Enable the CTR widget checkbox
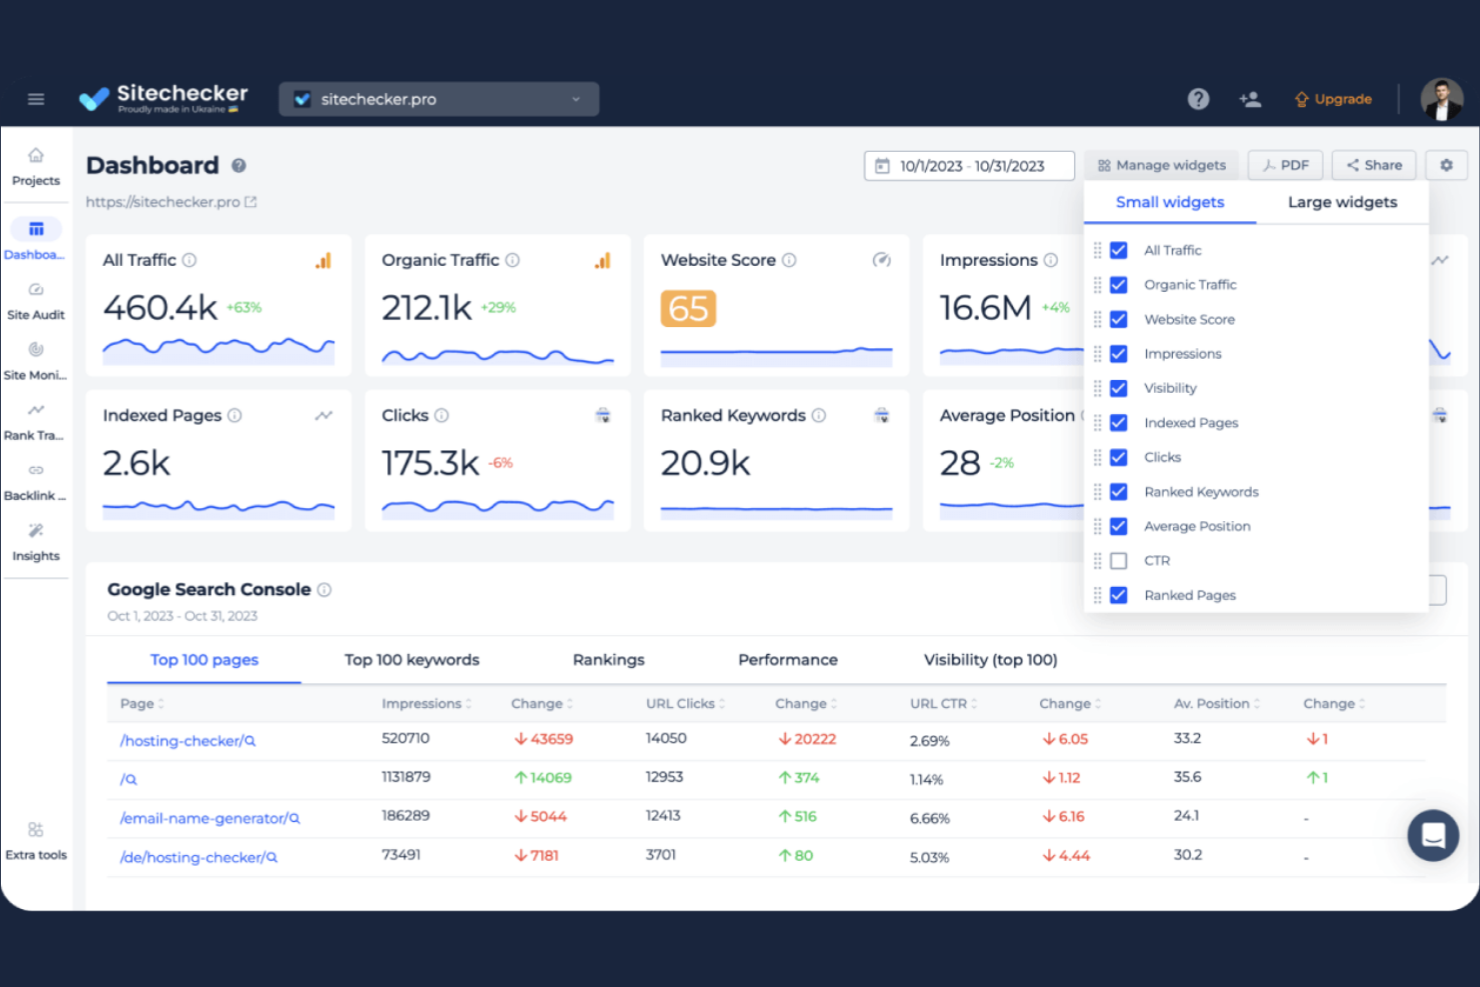The width and height of the screenshot is (1480, 987). pyautogui.click(x=1118, y=560)
